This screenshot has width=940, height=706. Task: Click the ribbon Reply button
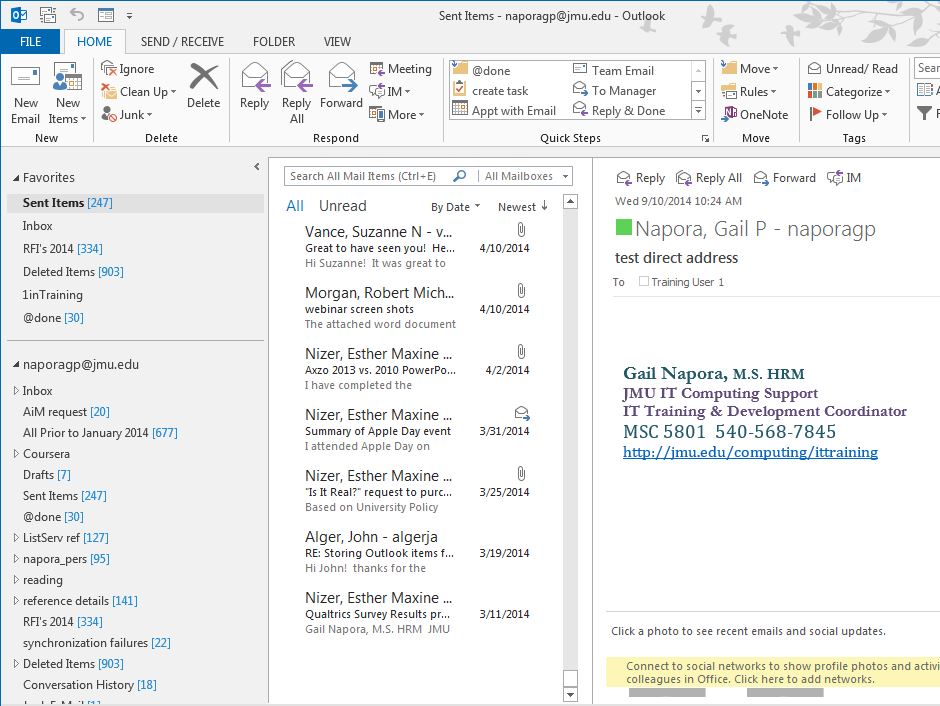pyautogui.click(x=254, y=86)
